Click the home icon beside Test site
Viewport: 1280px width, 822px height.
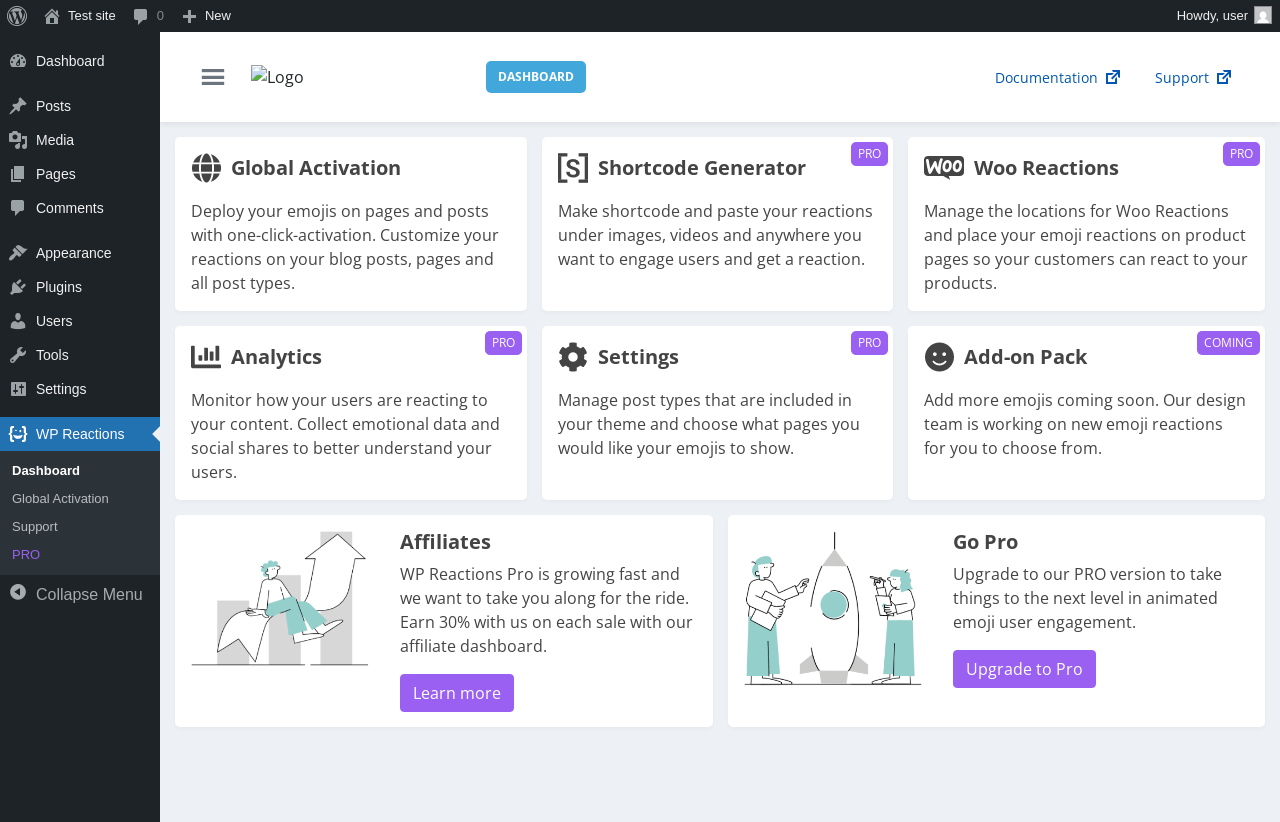(52, 16)
